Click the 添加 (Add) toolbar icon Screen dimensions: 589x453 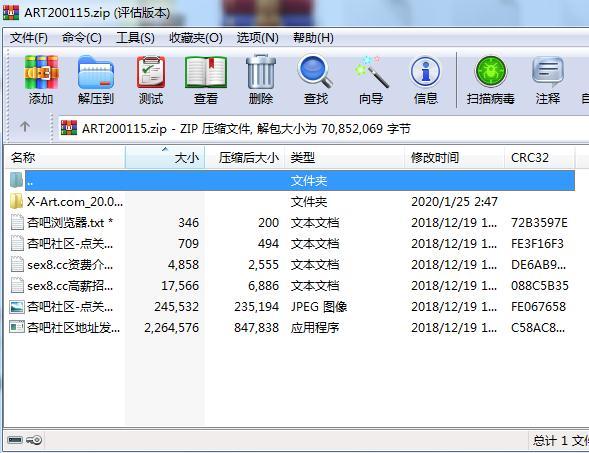point(41,80)
